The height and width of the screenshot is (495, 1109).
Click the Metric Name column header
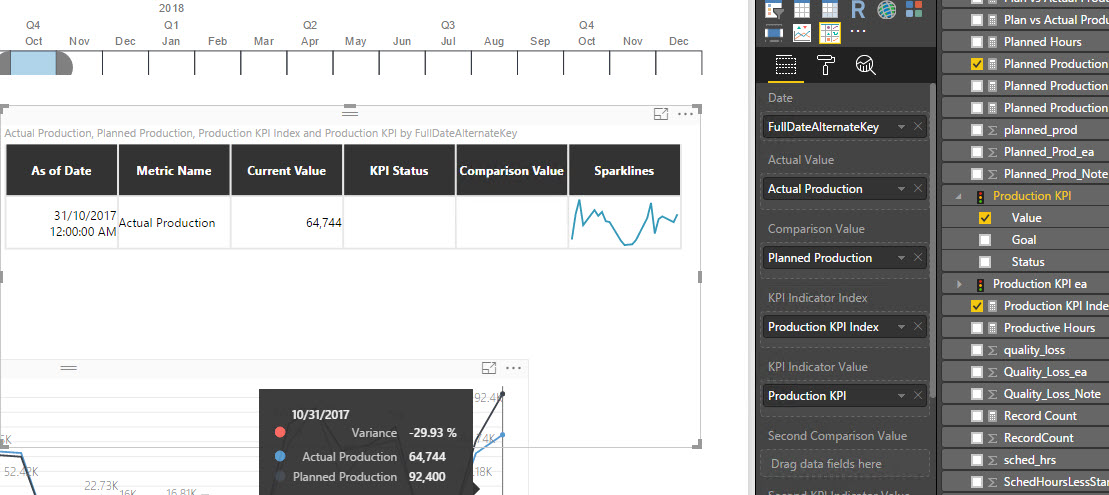tap(174, 170)
